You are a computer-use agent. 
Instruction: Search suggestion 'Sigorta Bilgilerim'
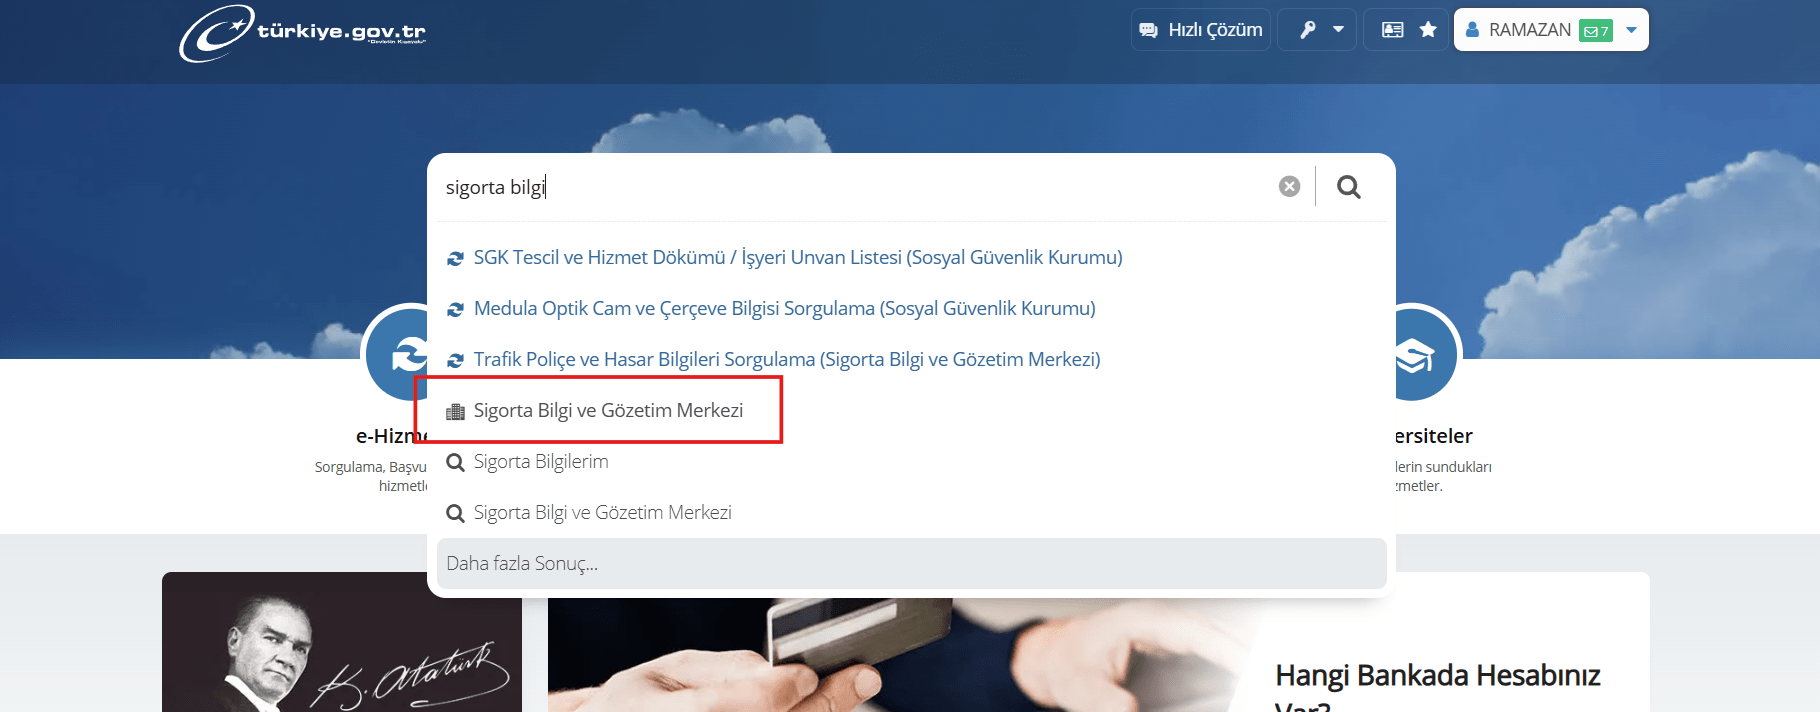point(541,462)
